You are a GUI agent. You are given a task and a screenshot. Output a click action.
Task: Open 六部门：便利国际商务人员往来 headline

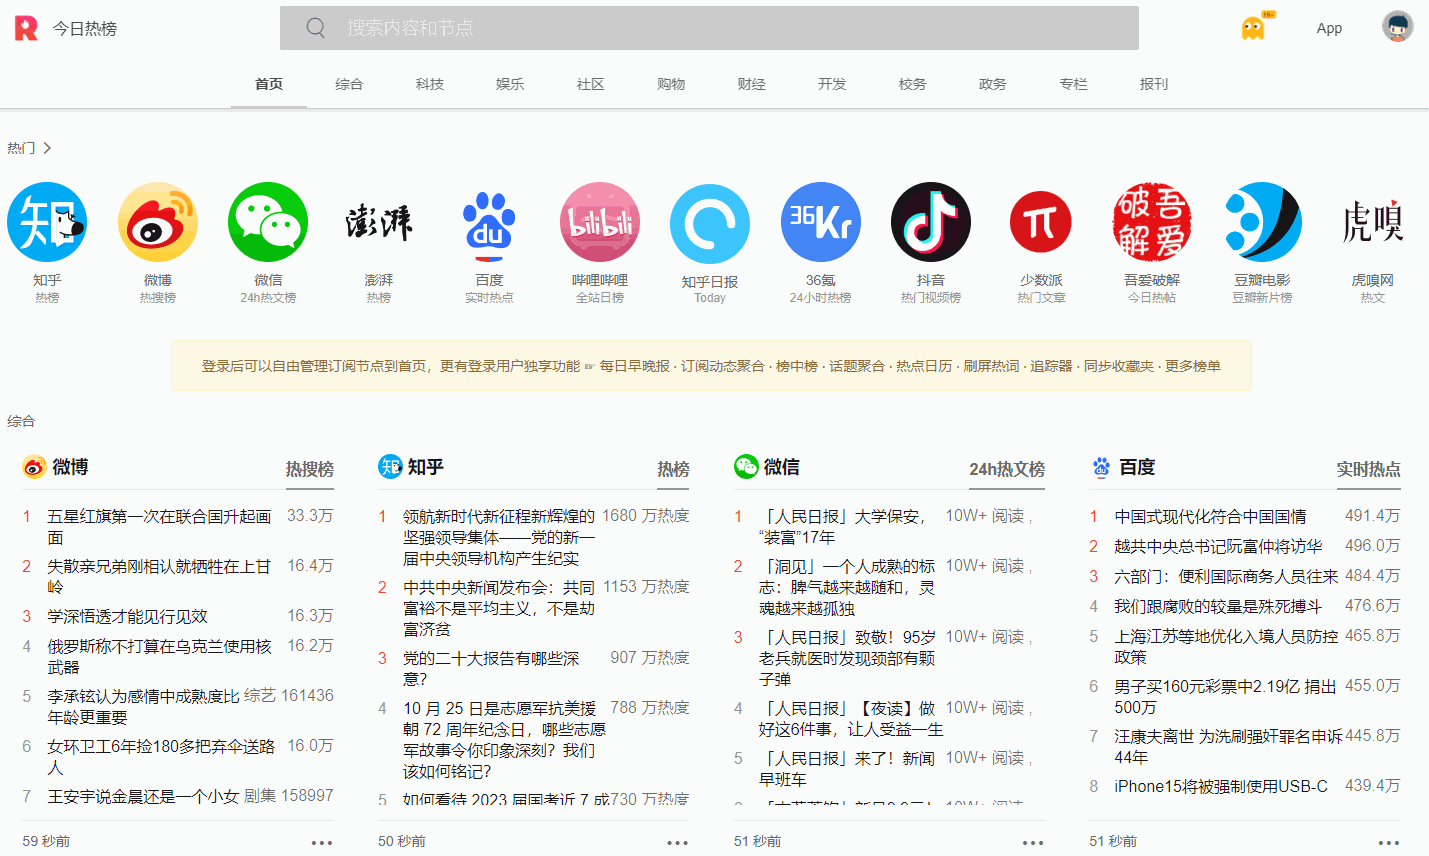pyautogui.click(x=1226, y=577)
